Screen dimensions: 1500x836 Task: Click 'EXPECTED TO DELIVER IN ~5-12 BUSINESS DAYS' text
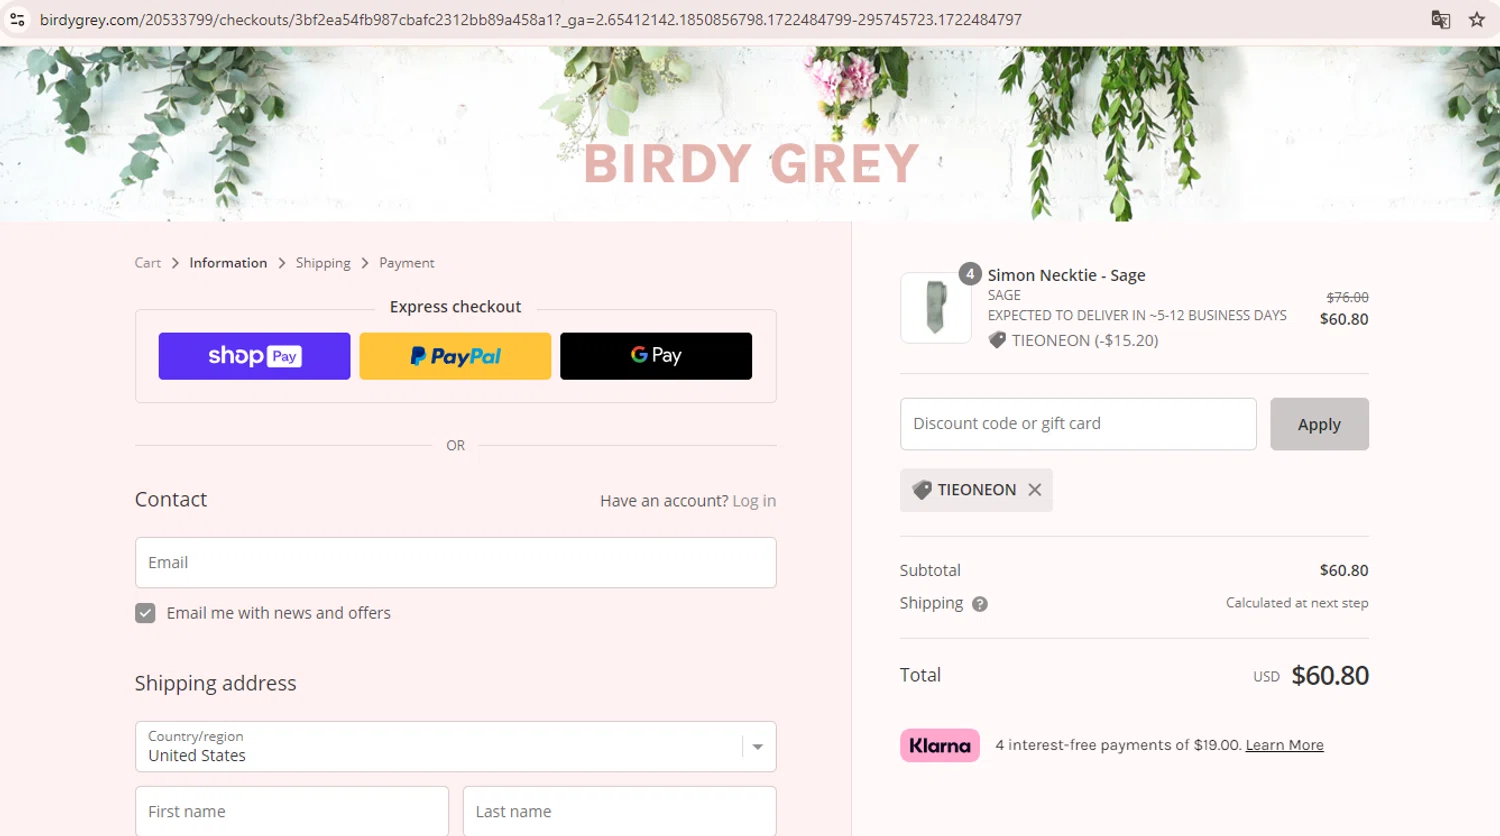point(1137,315)
